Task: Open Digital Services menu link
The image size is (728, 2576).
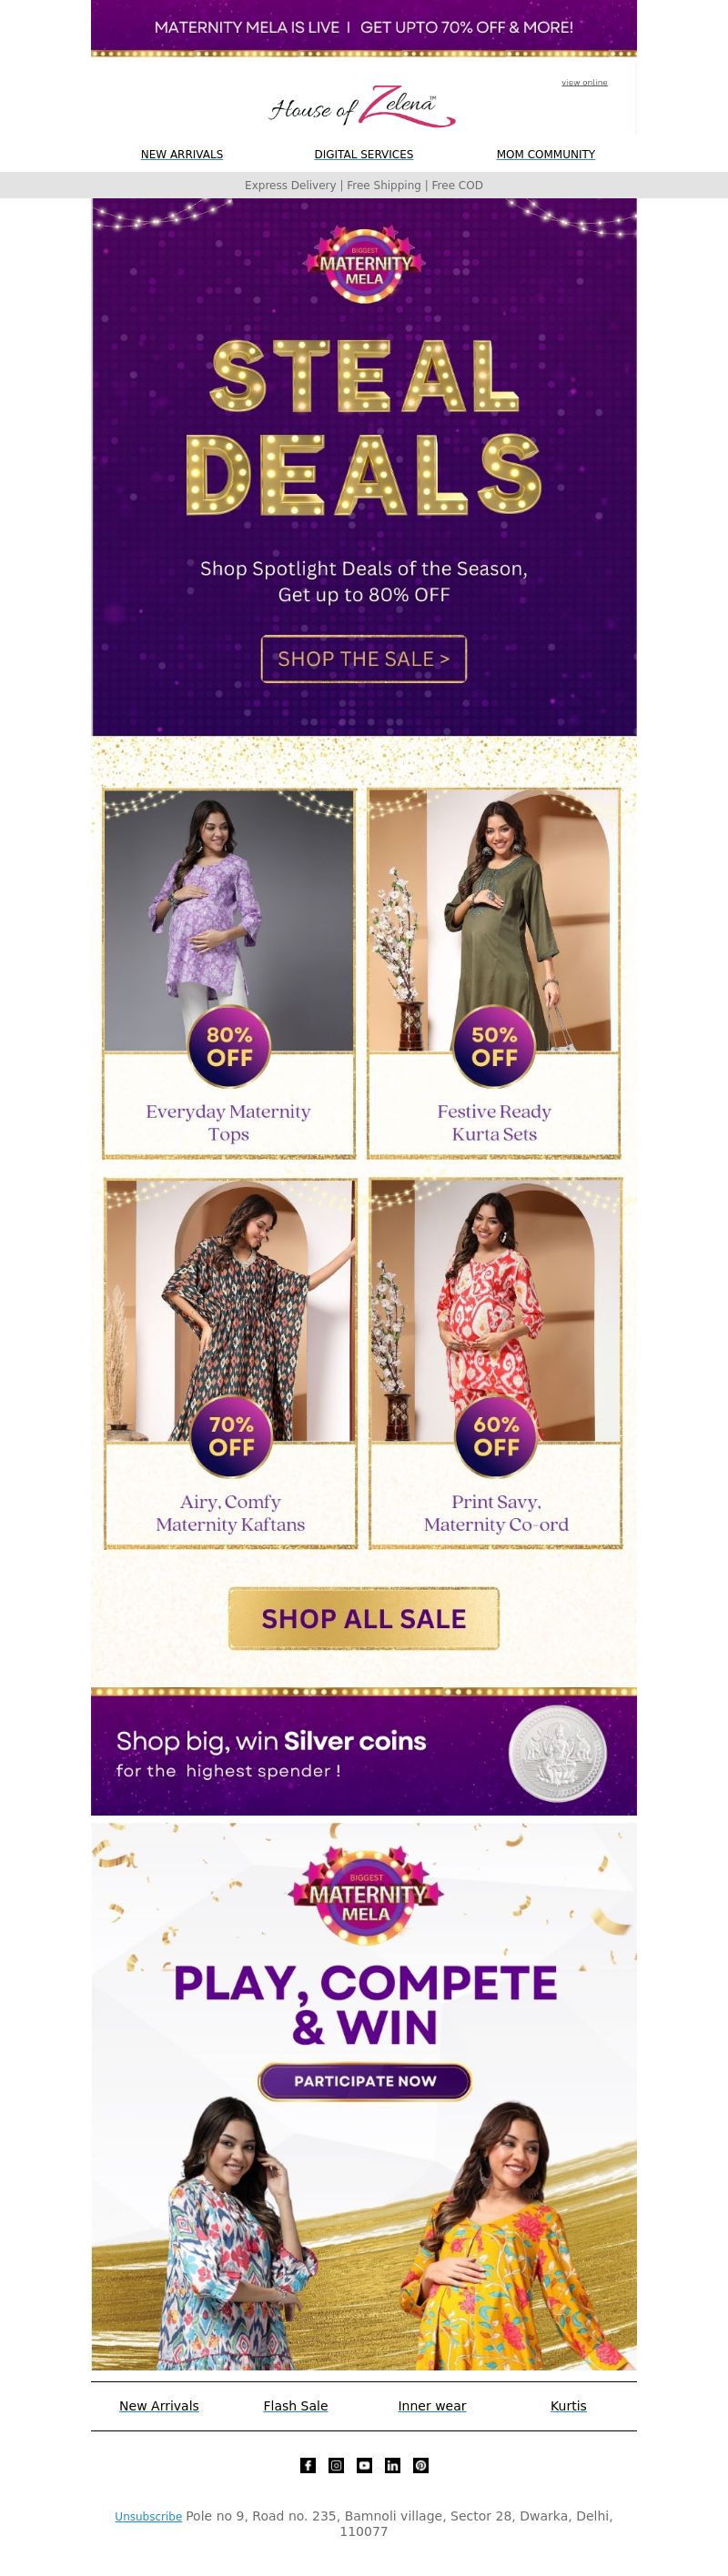Action: [364, 154]
